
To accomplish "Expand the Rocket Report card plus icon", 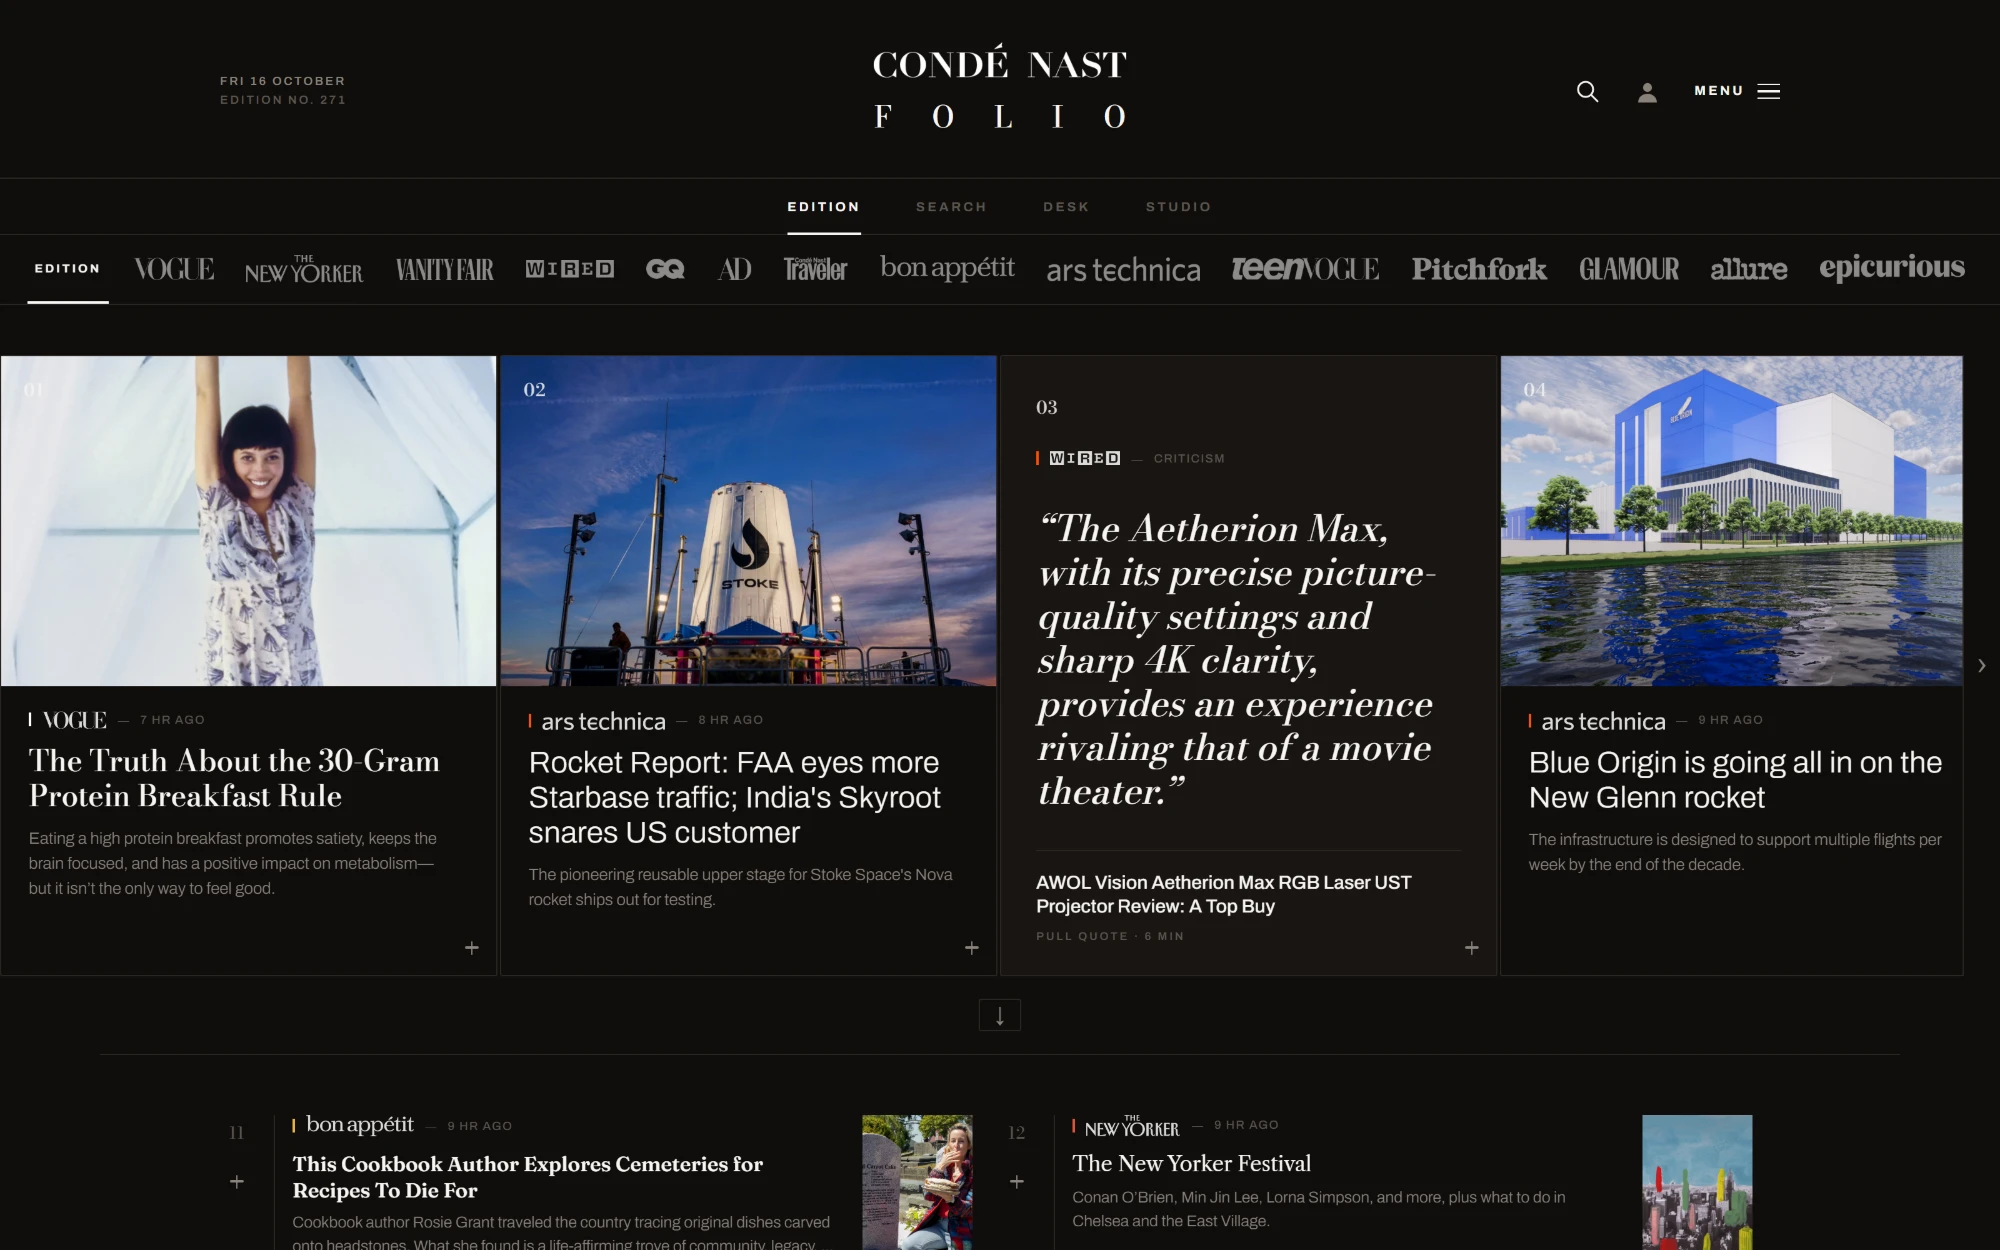I will [972, 948].
